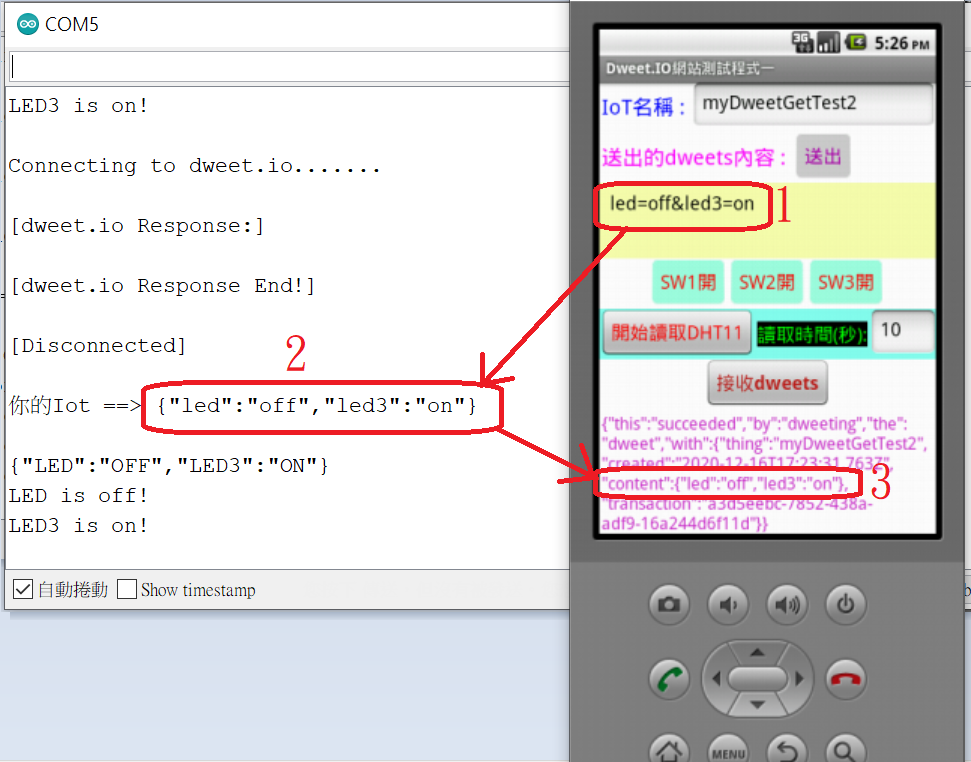
Task: Enable the Show timestamp checkbox
Action: coord(127,589)
